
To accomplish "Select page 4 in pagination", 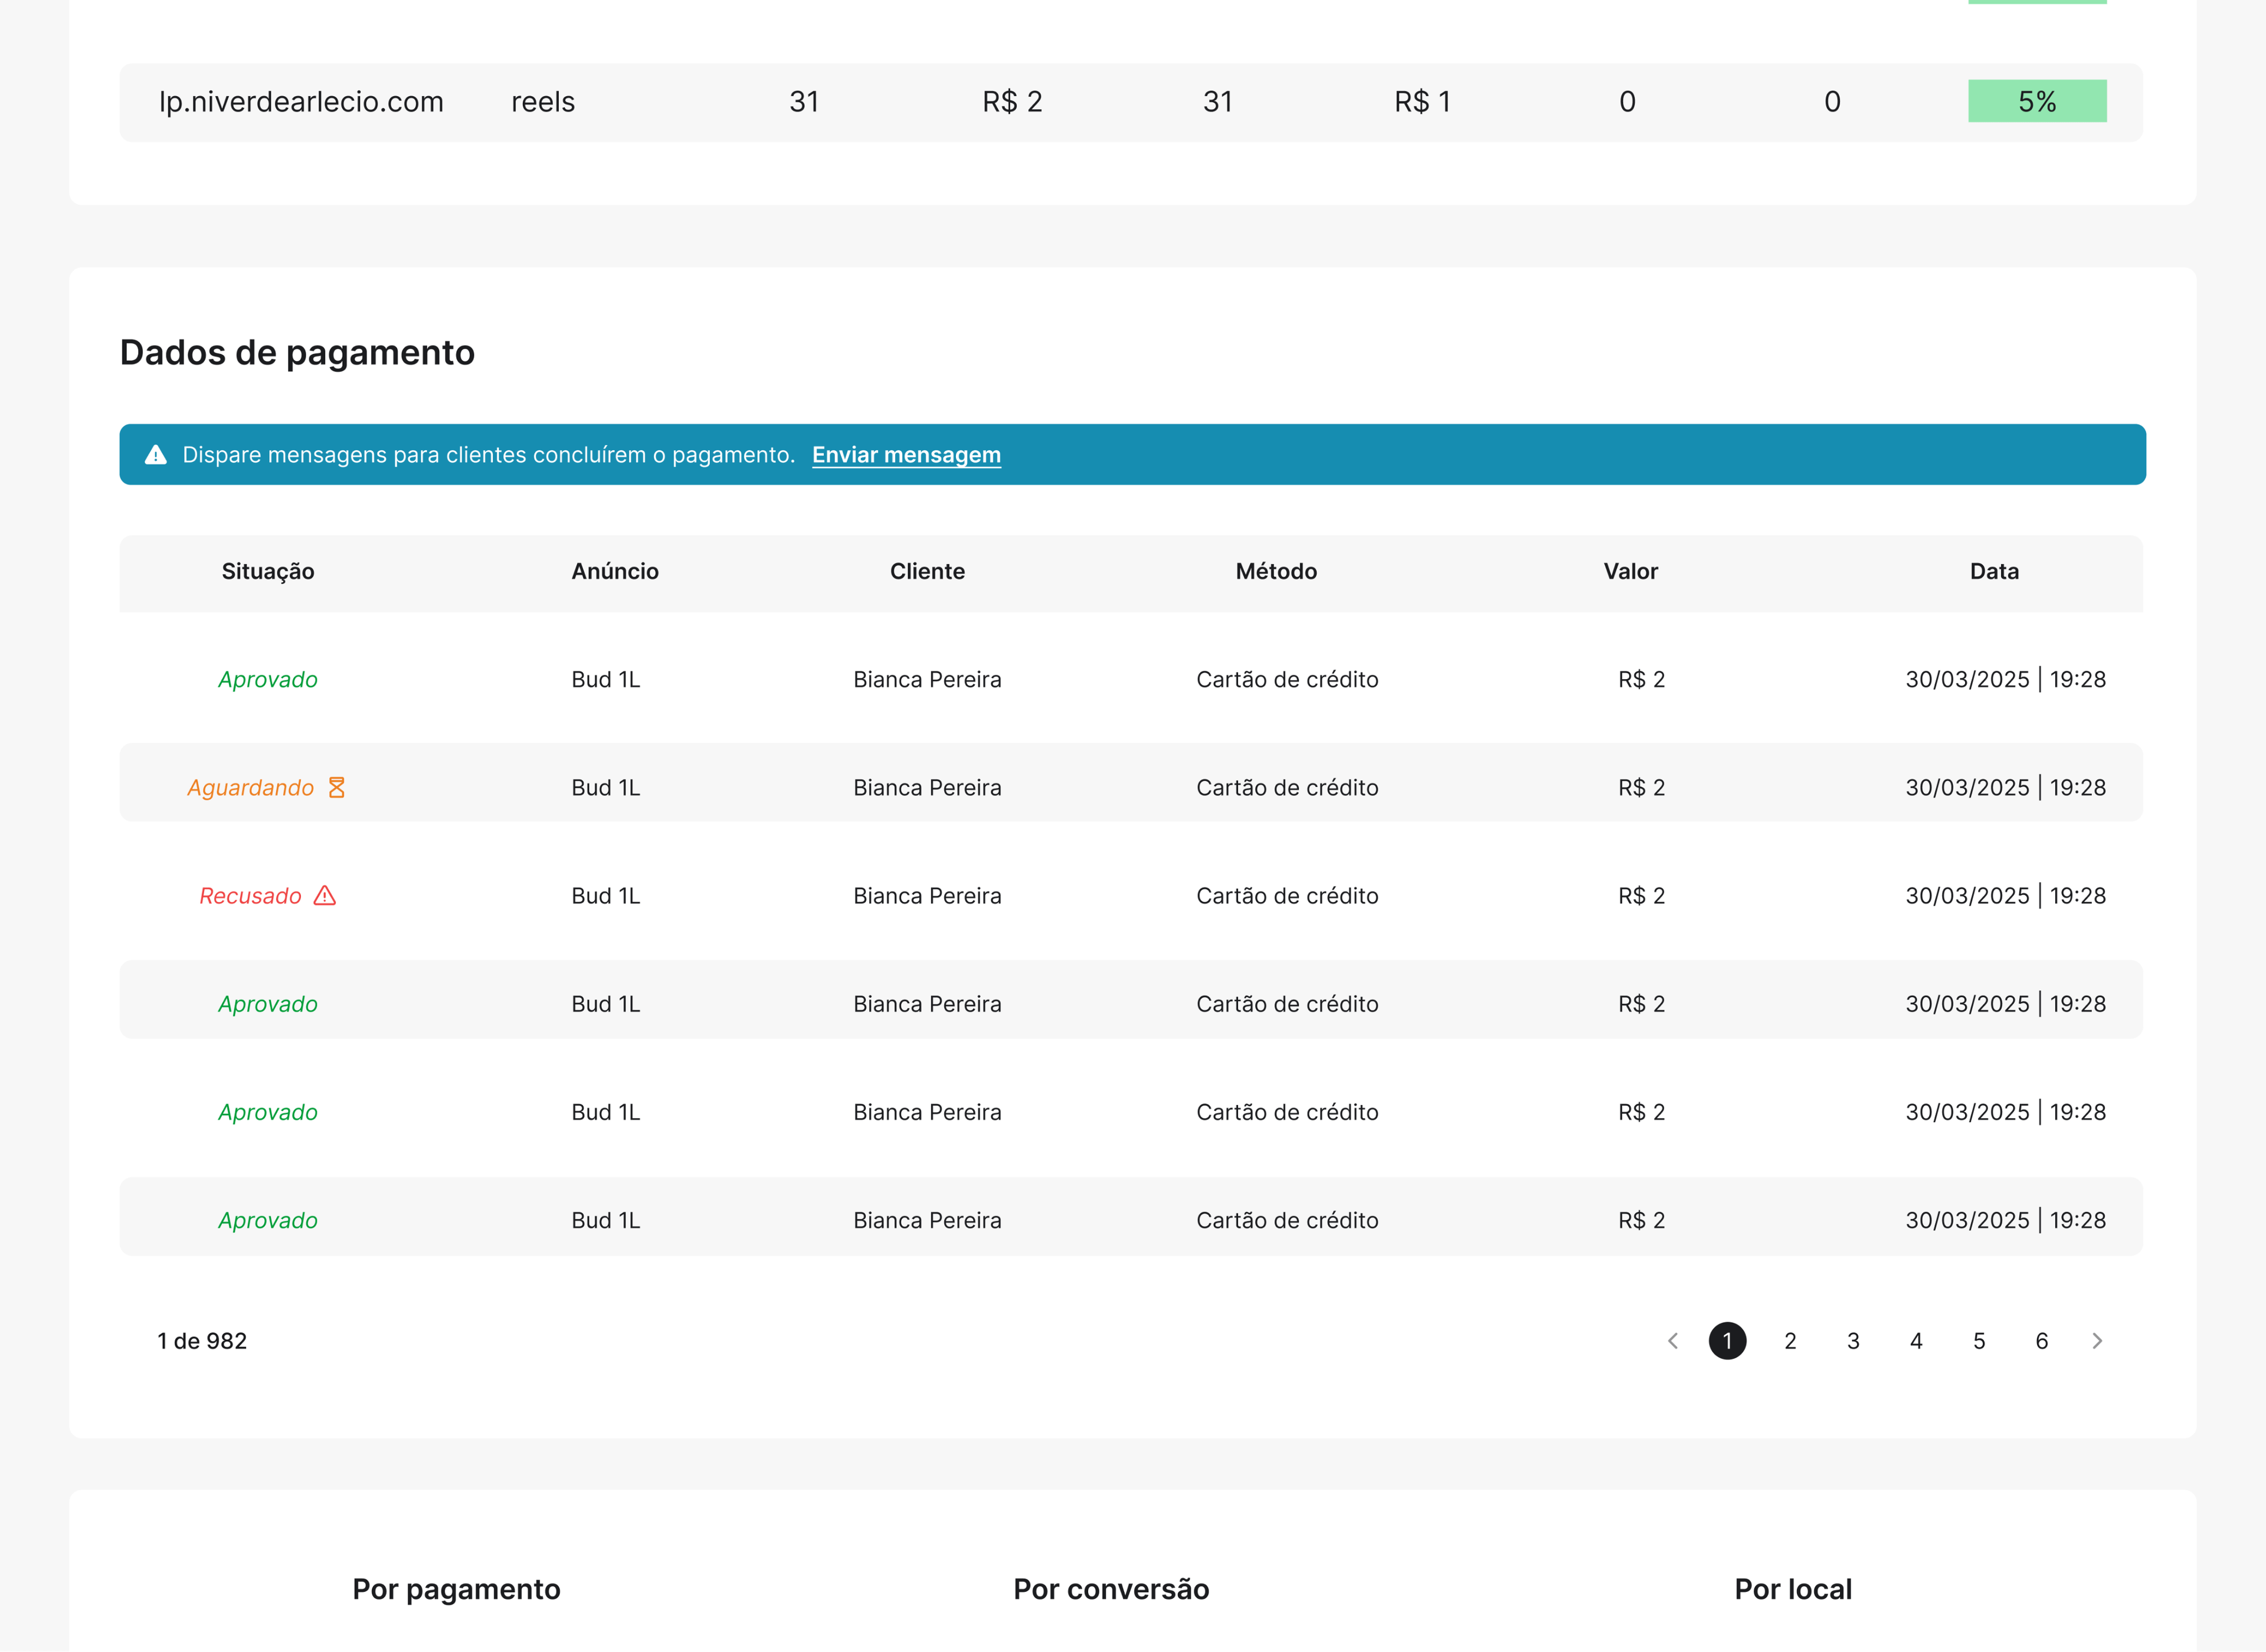I will pos(1916,1341).
